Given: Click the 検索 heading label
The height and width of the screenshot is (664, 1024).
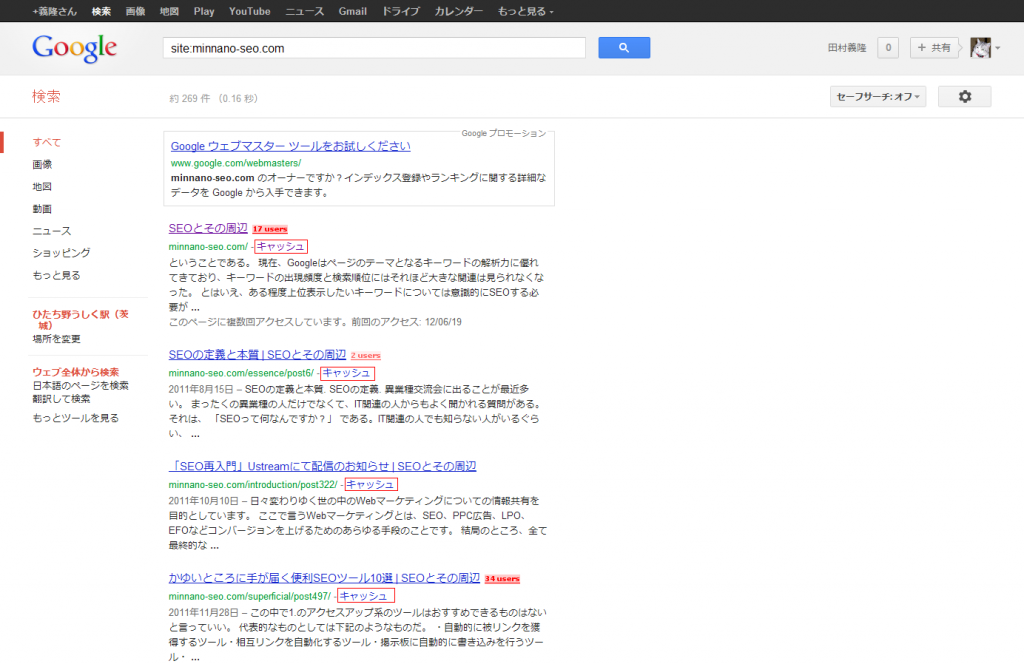Looking at the screenshot, I should point(46,97).
